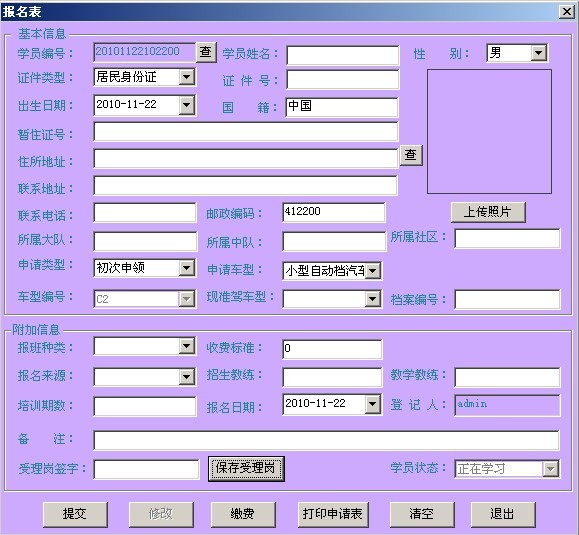Click into 联系电话 input field

[x=145, y=213]
